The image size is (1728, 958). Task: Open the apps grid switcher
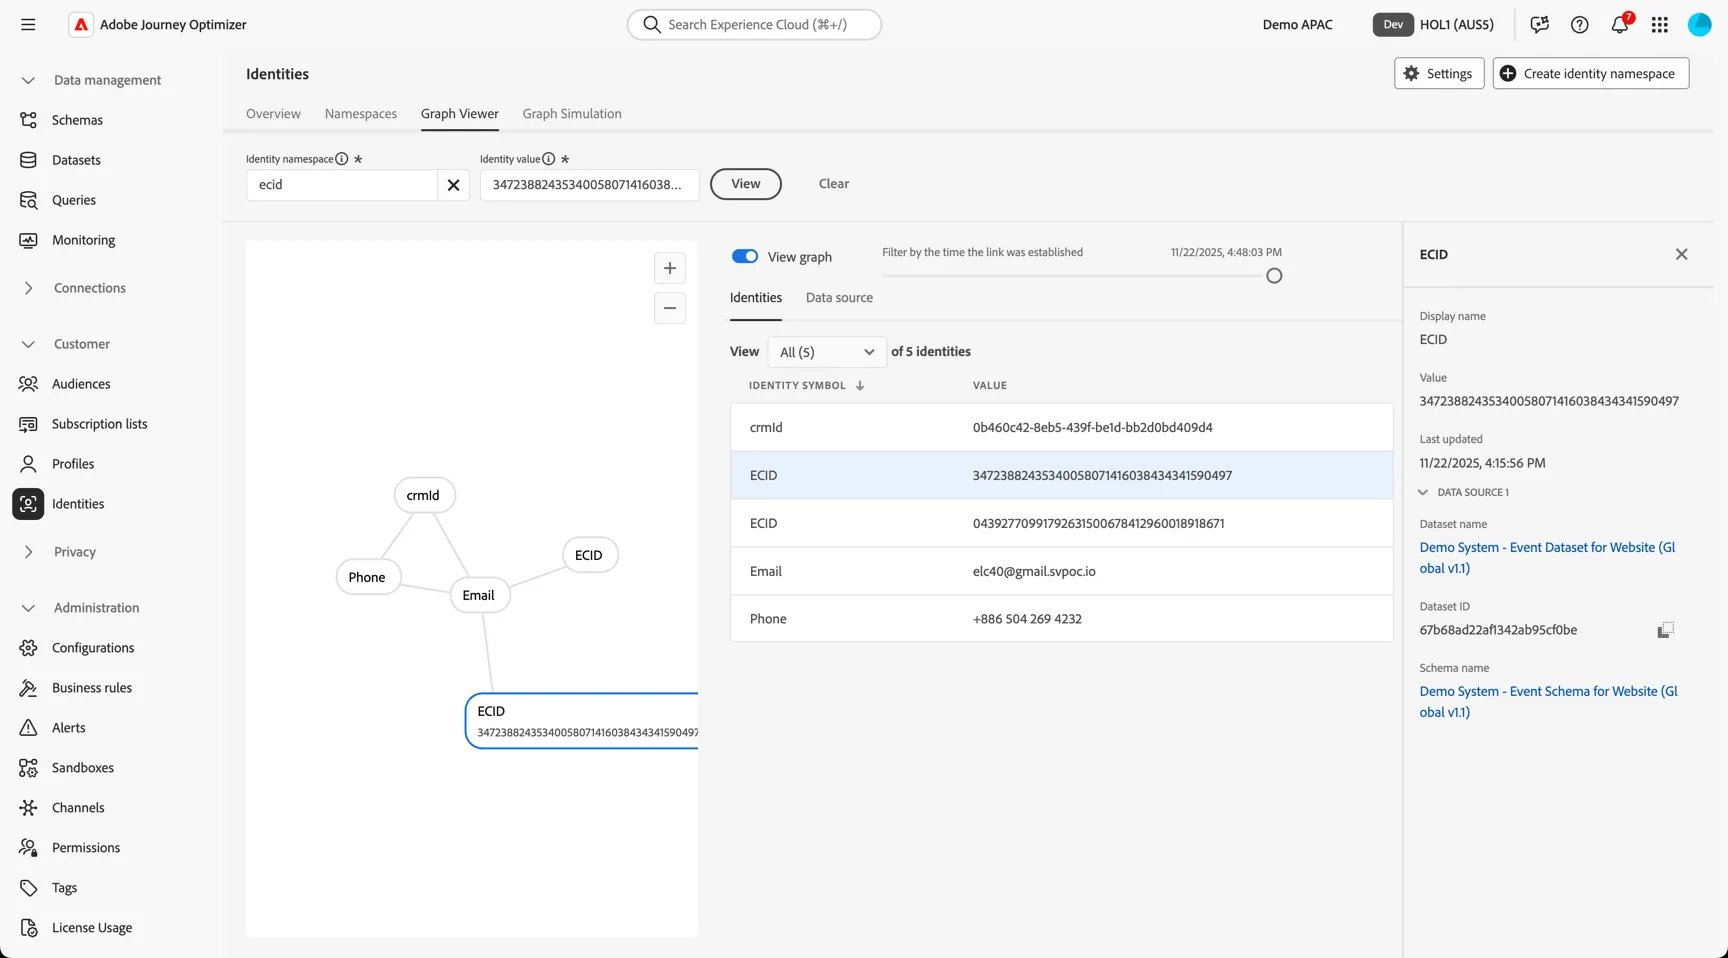coord(1660,25)
